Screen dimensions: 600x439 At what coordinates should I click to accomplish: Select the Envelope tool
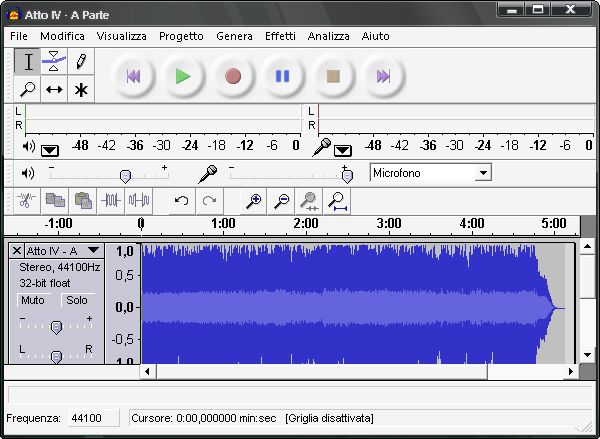pos(54,62)
